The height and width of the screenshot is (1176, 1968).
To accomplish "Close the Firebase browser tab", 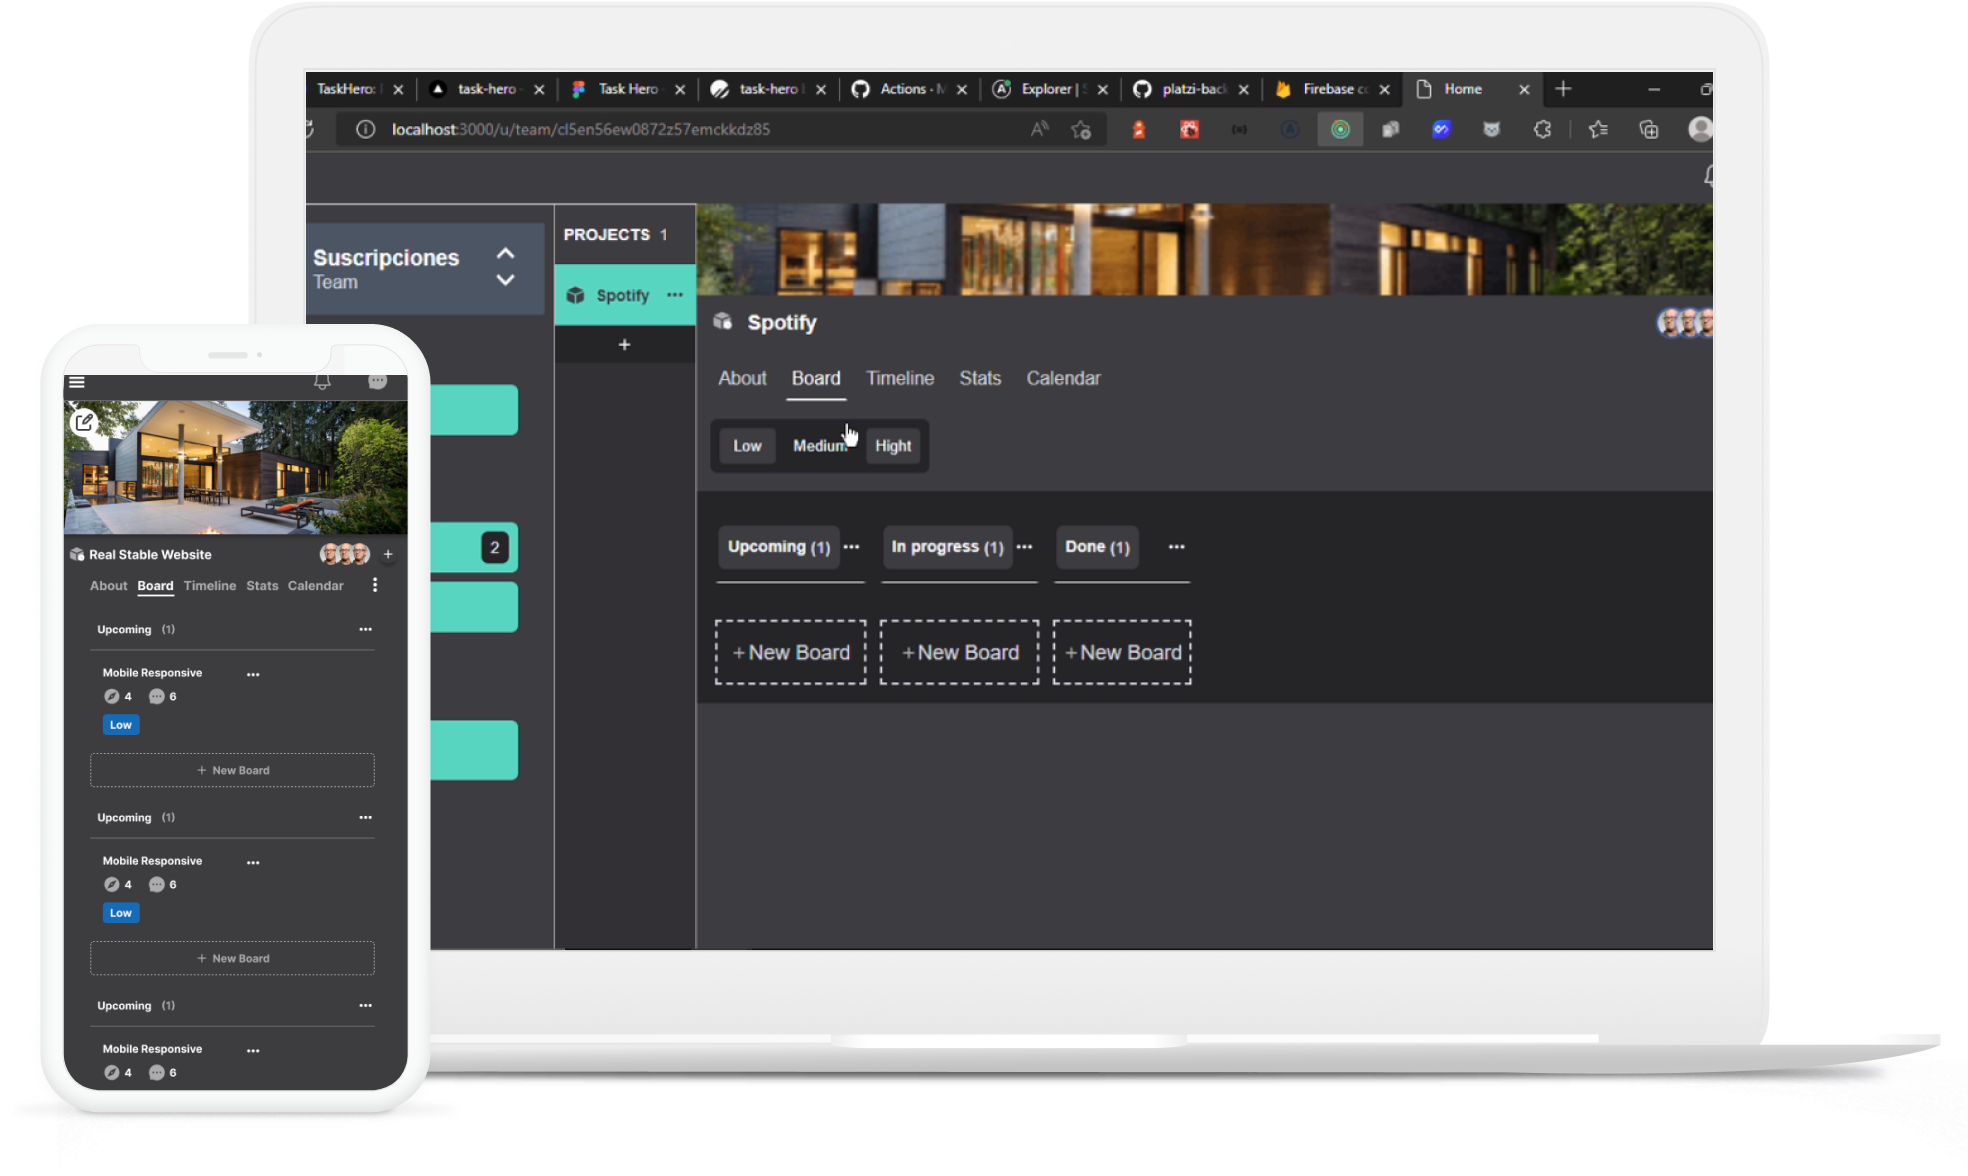I will [1385, 90].
